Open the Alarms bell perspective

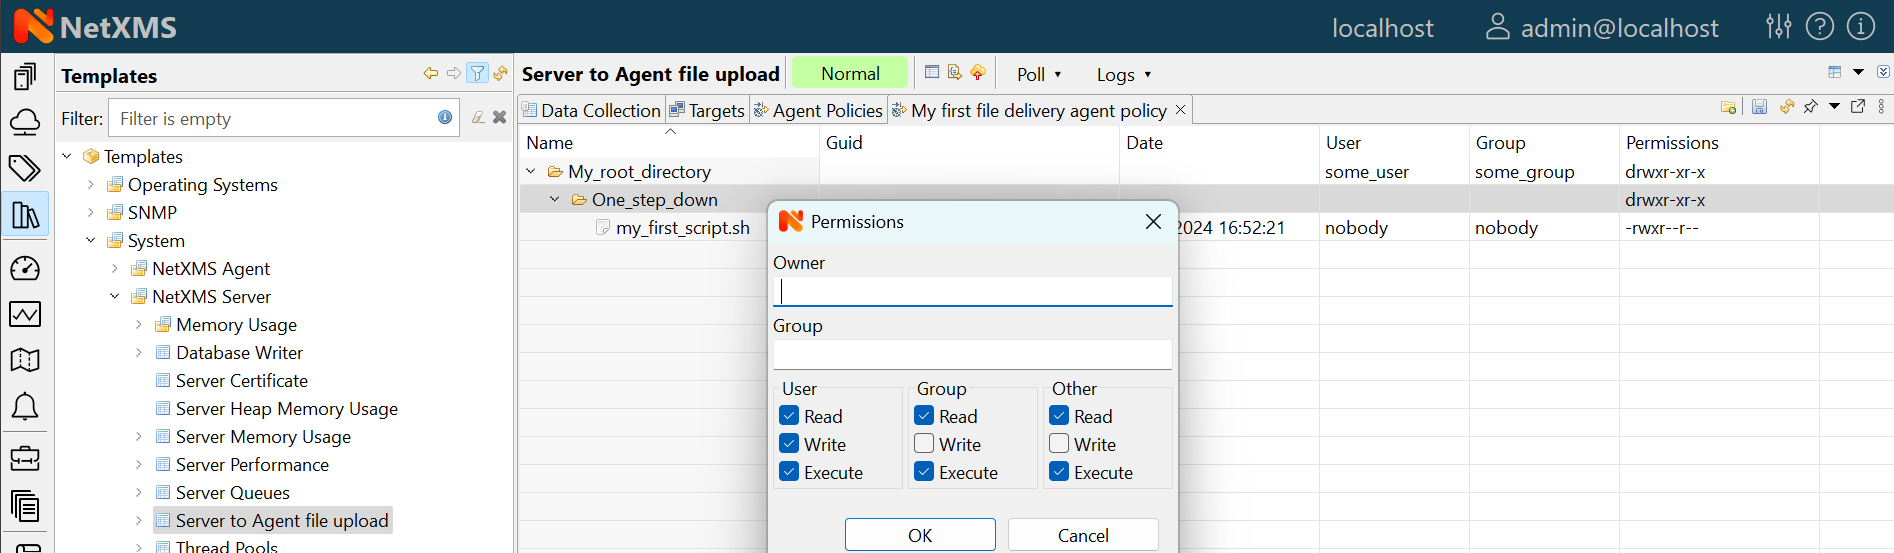click(25, 406)
